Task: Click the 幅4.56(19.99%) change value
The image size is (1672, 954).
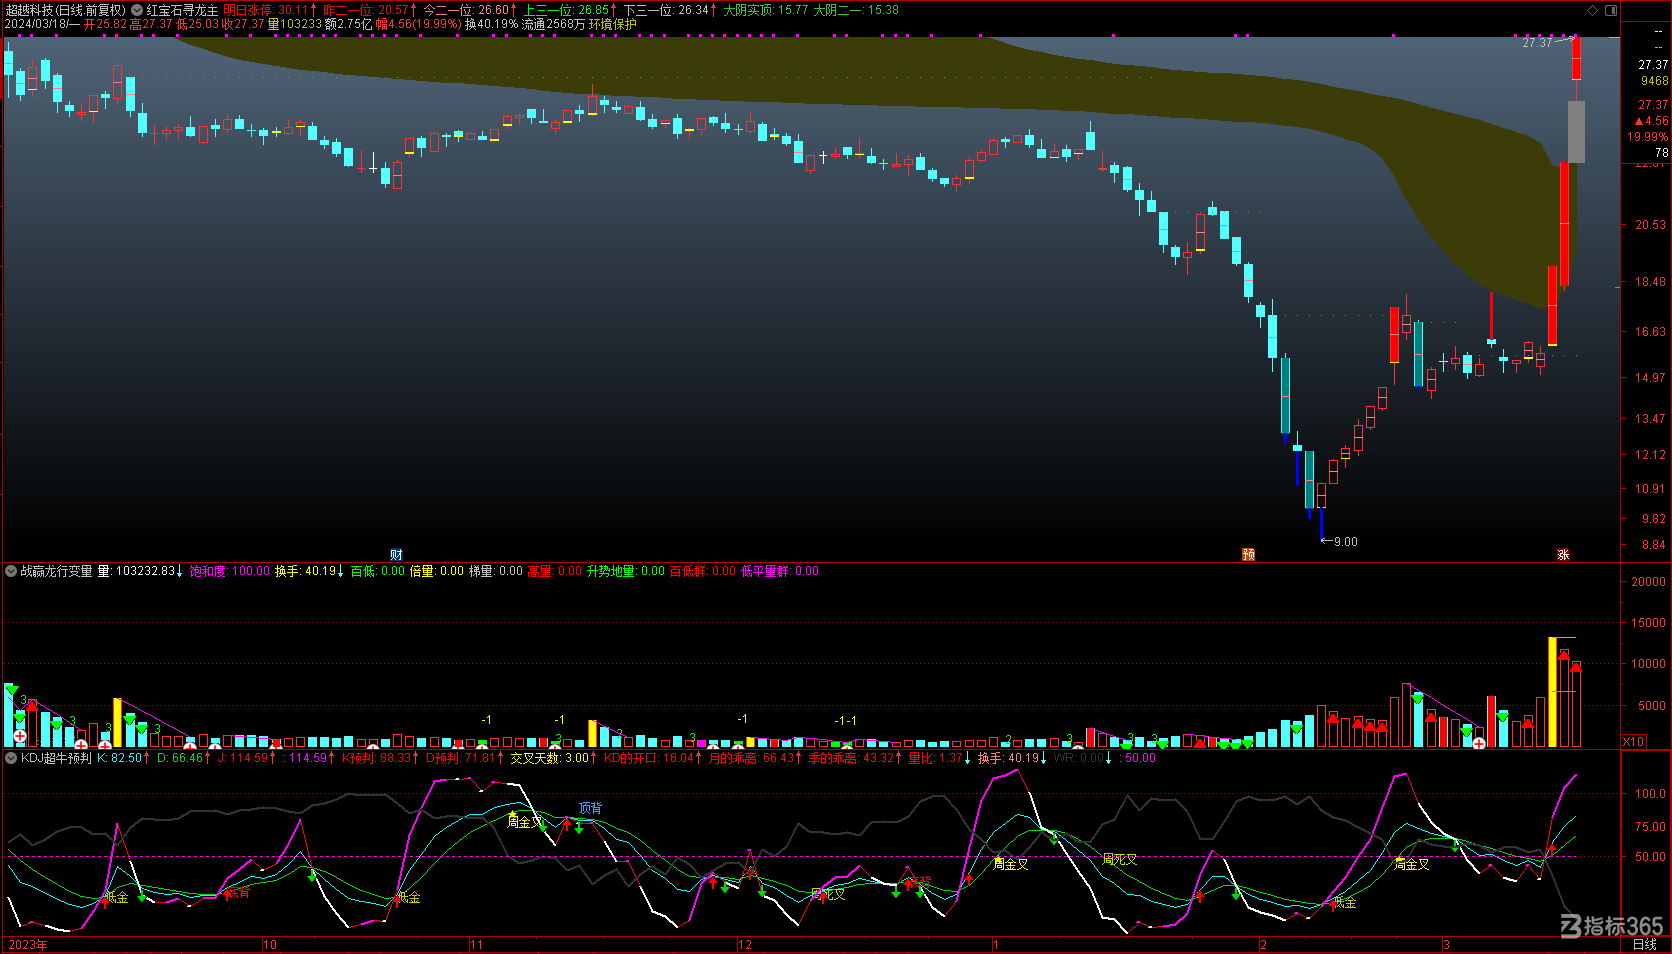Action: tap(419, 24)
